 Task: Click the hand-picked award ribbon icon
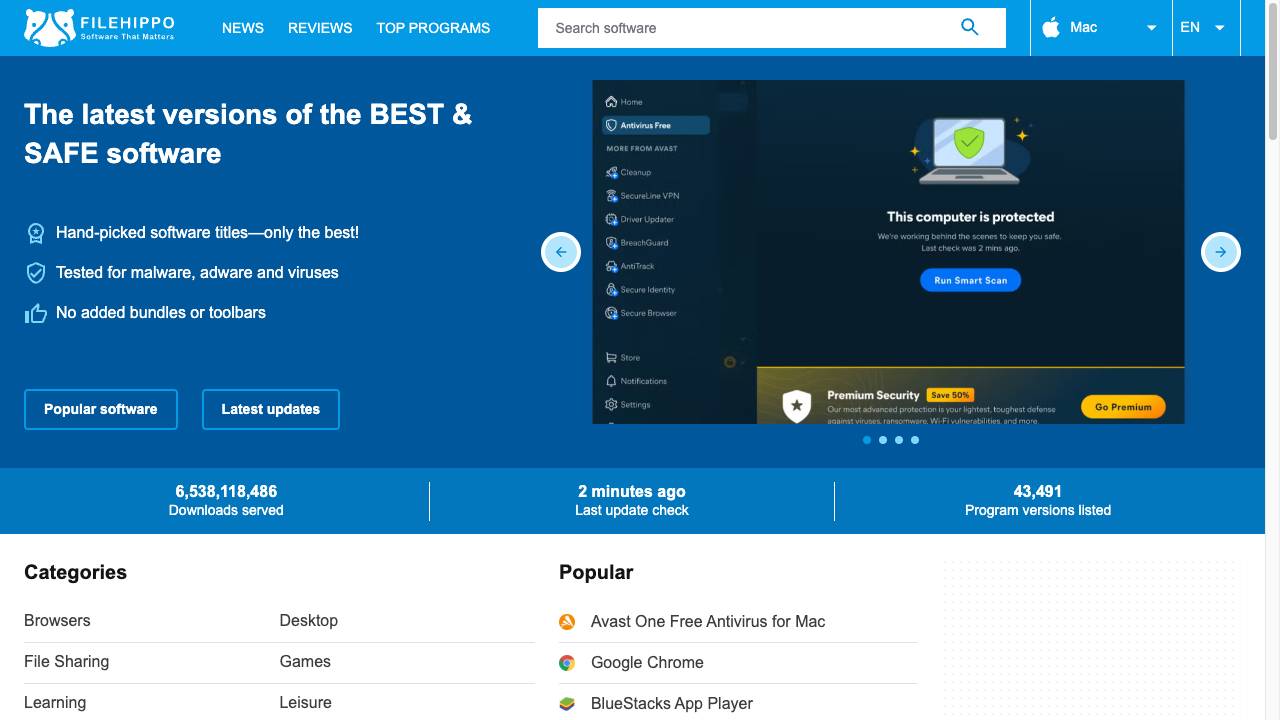[x=36, y=233]
